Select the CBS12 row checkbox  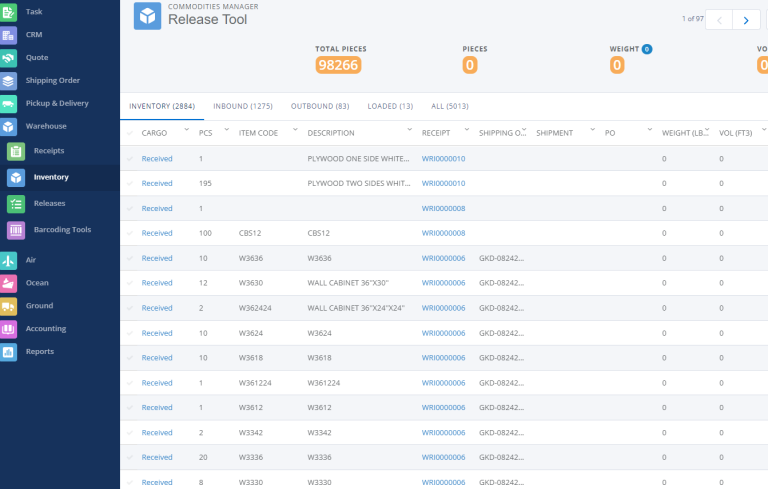(130, 233)
